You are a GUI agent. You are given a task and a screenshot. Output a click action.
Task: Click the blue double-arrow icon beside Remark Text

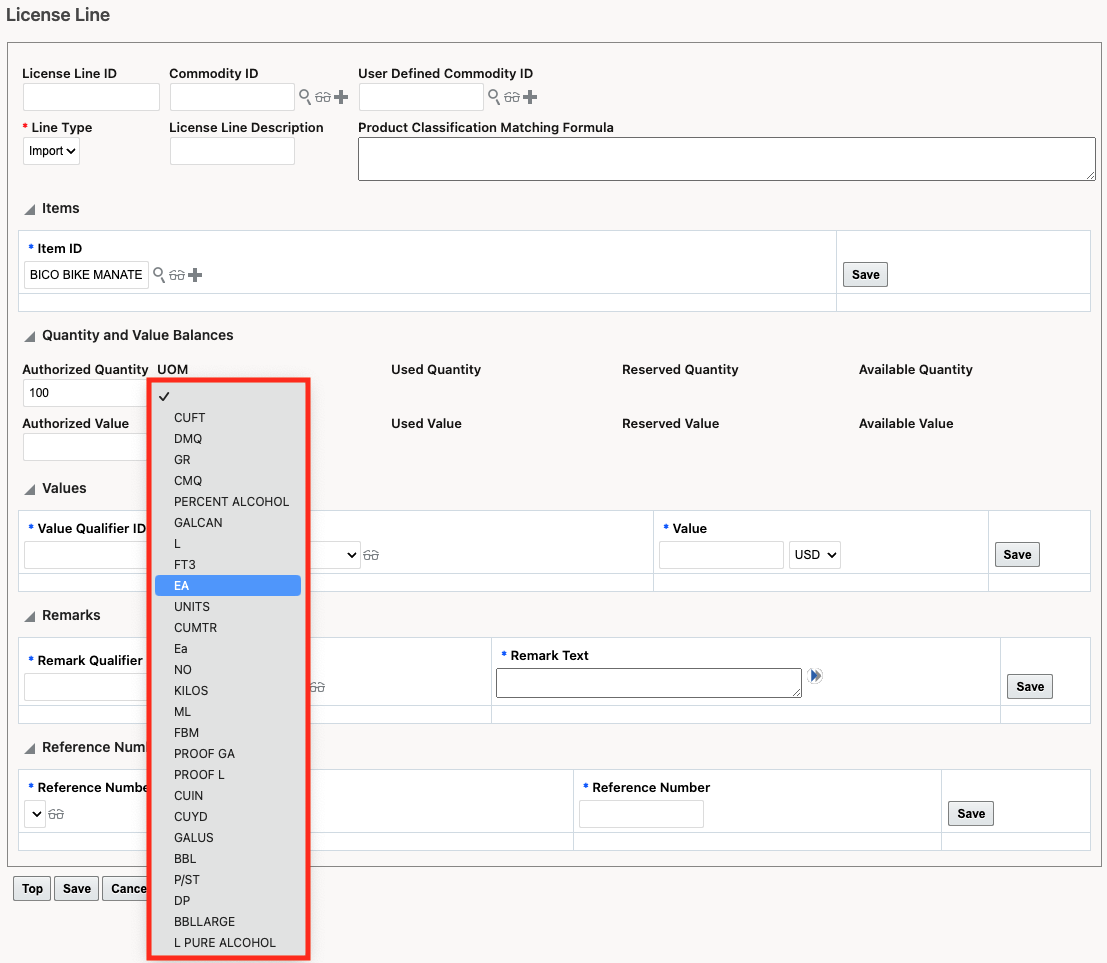pyautogui.click(x=815, y=675)
